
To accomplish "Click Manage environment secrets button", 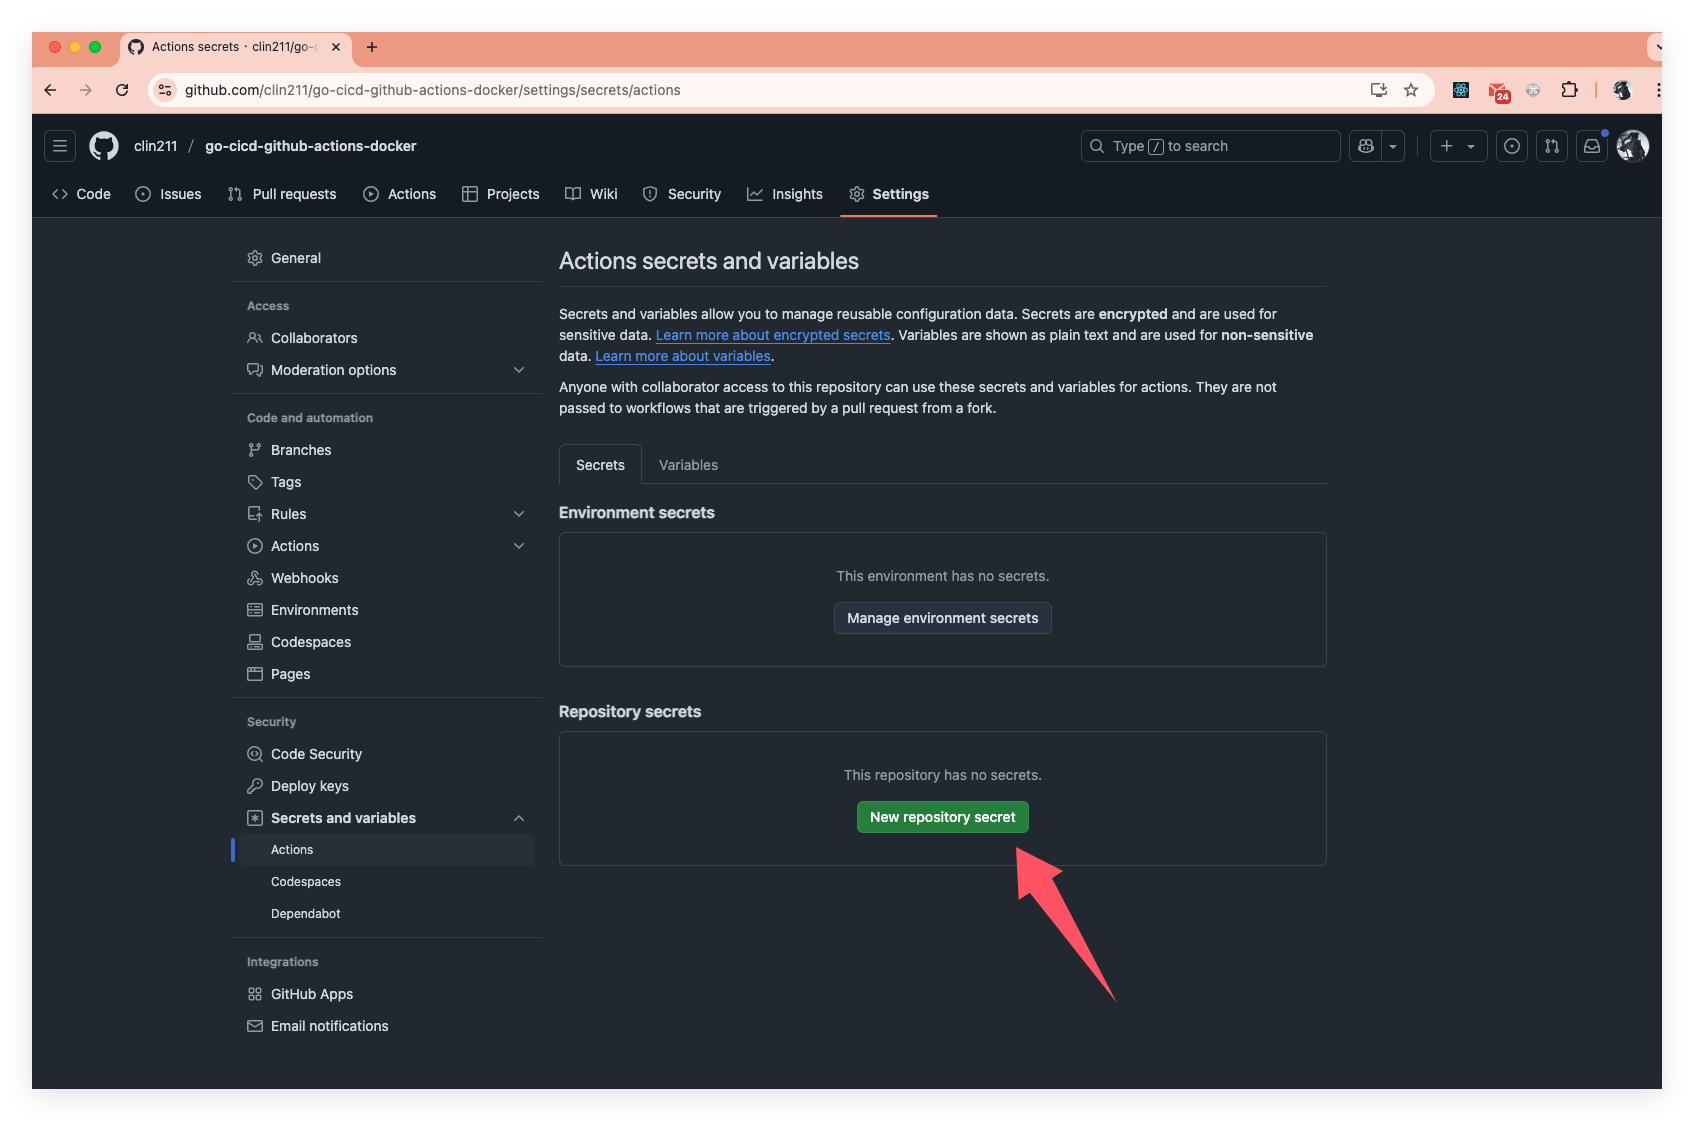I will (x=942, y=618).
